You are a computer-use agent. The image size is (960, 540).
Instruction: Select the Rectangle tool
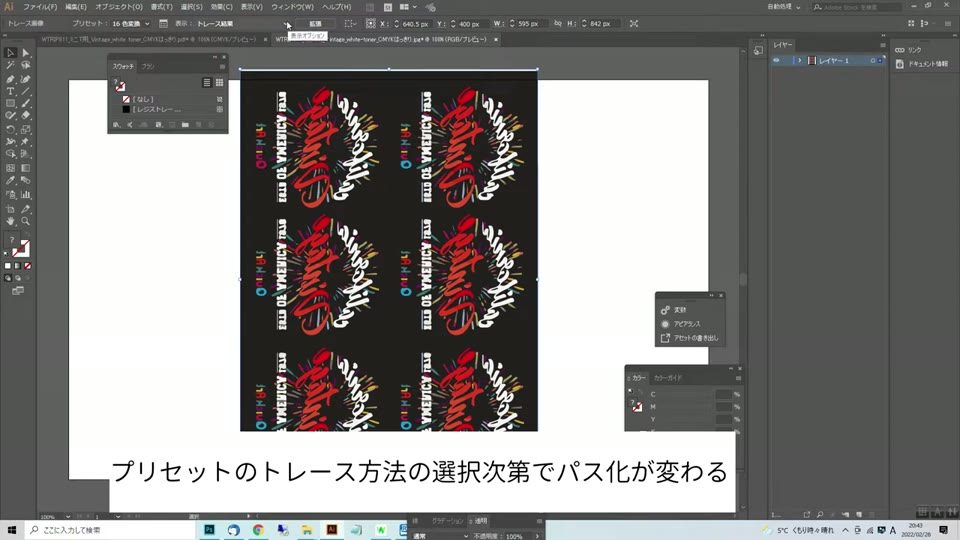point(10,103)
